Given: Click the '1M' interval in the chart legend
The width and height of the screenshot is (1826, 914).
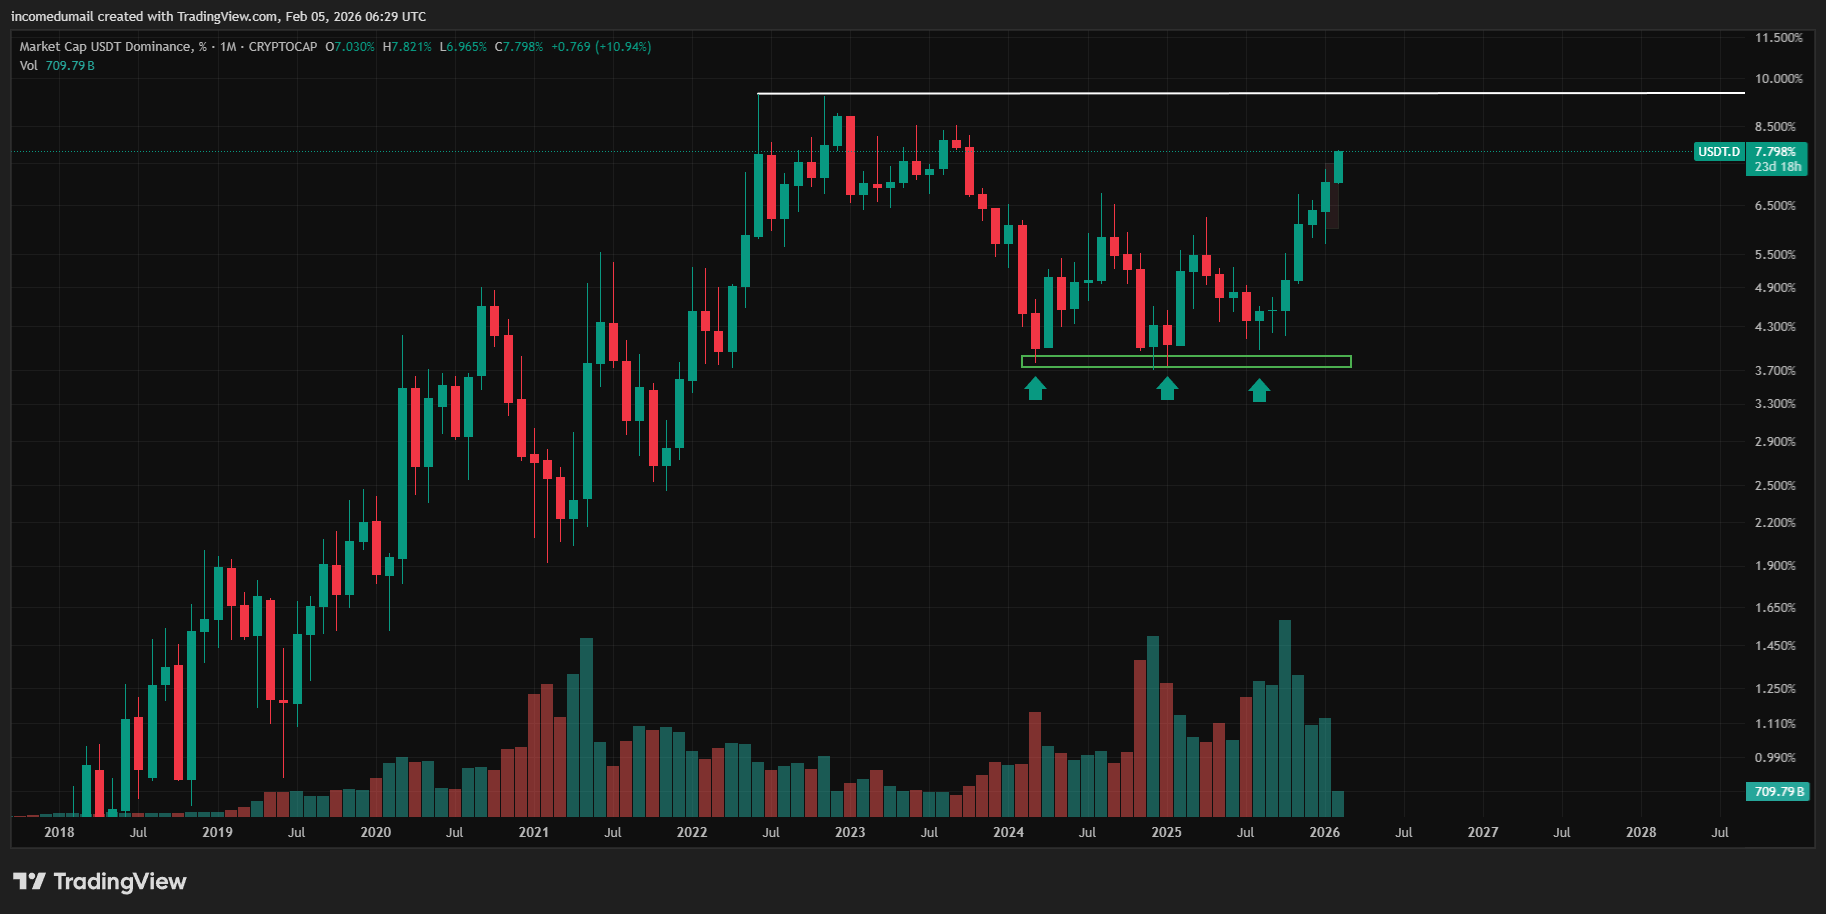Looking at the screenshot, I should click(x=228, y=47).
